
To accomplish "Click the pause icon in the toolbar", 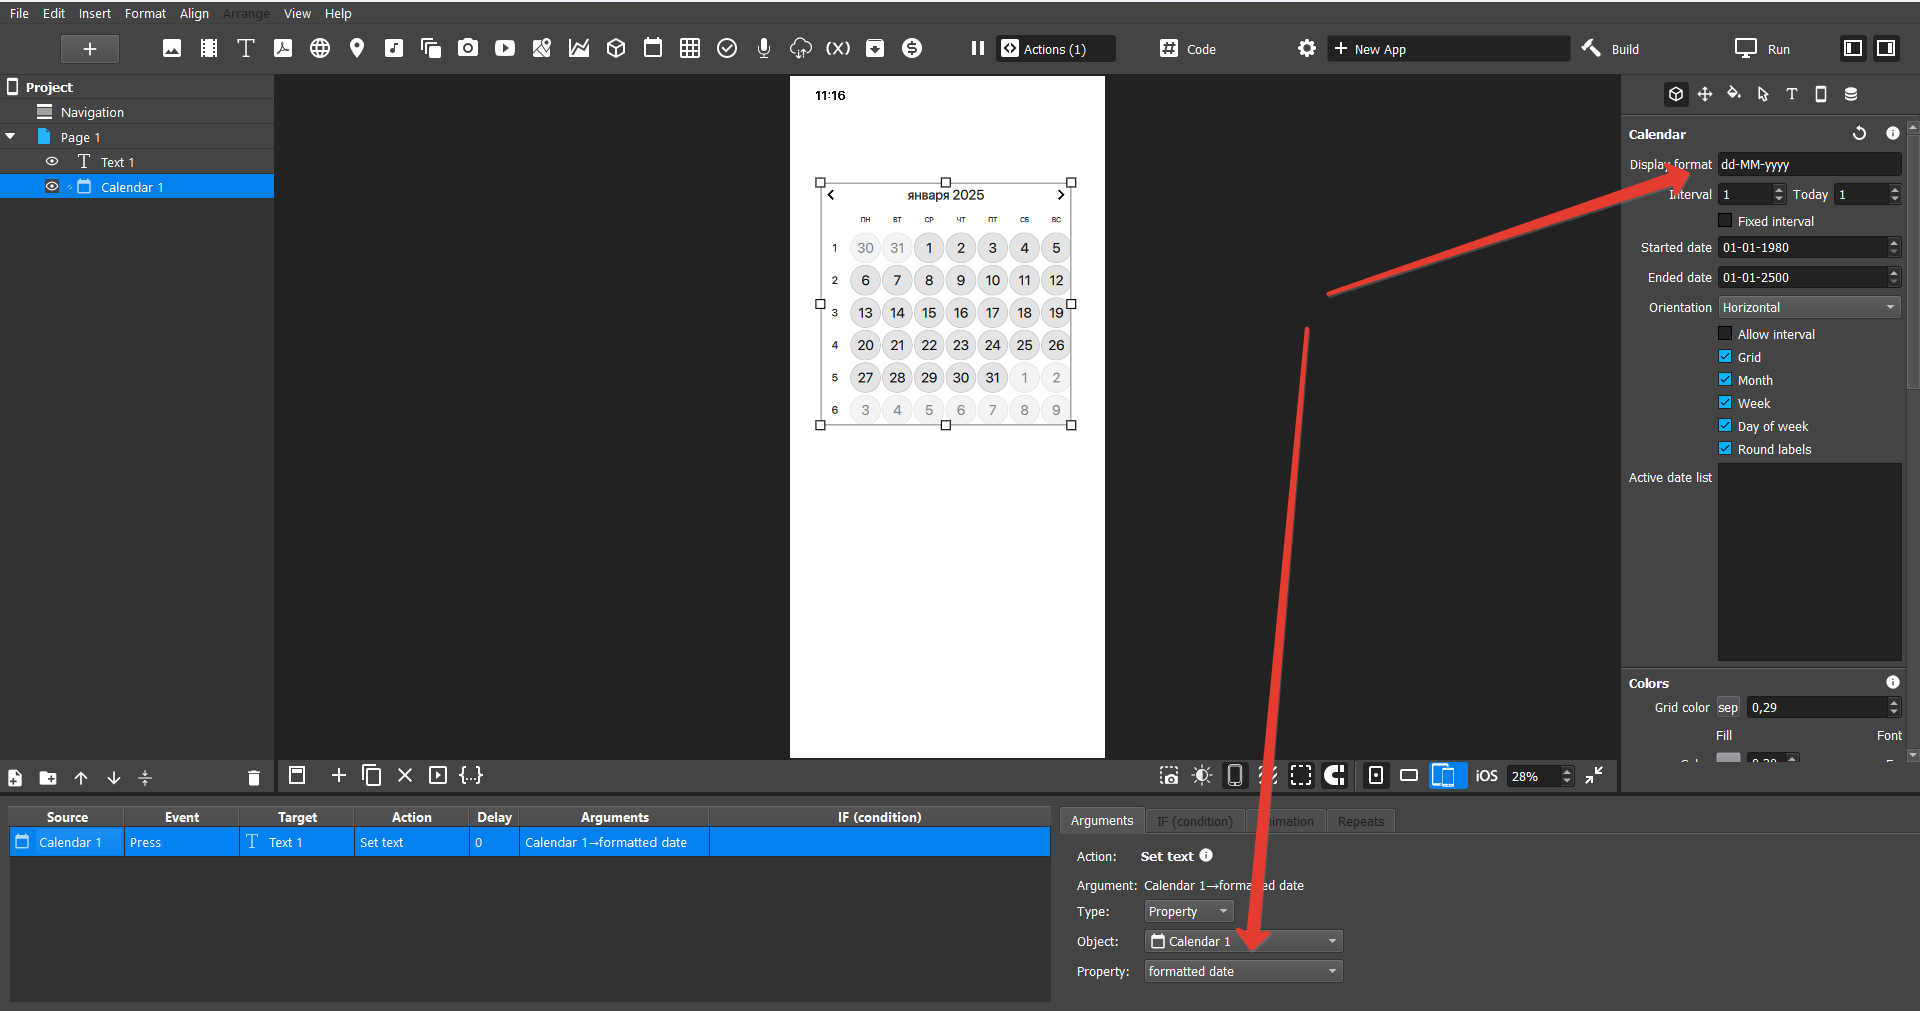I will pyautogui.click(x=977, y=48).
